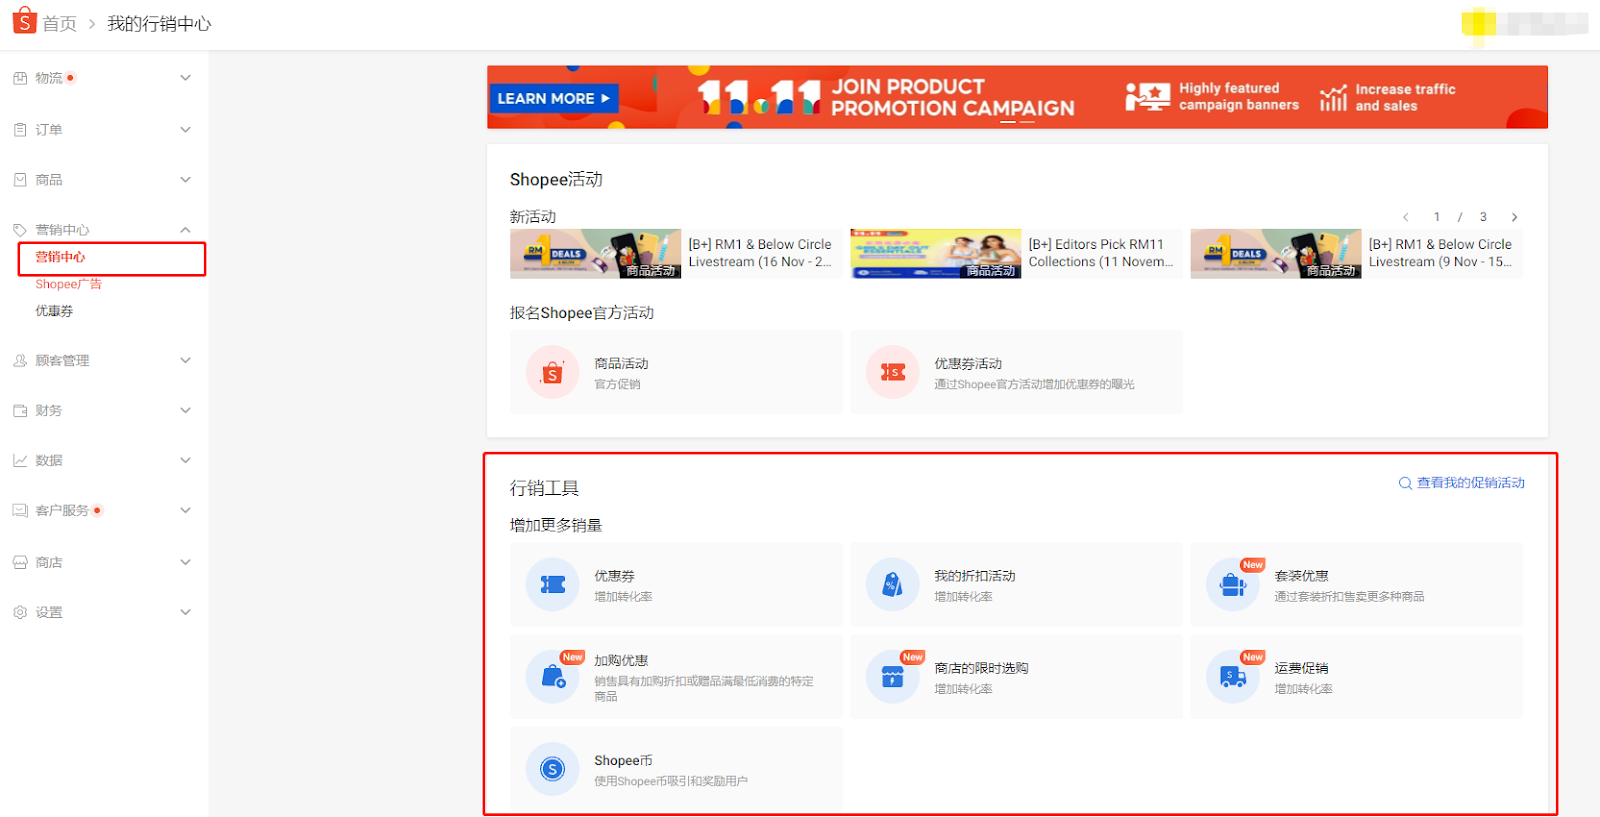Click the blue 优惠券 ticket icon
This screenshot has width=1600, height=817.
[x=552, y=585]
